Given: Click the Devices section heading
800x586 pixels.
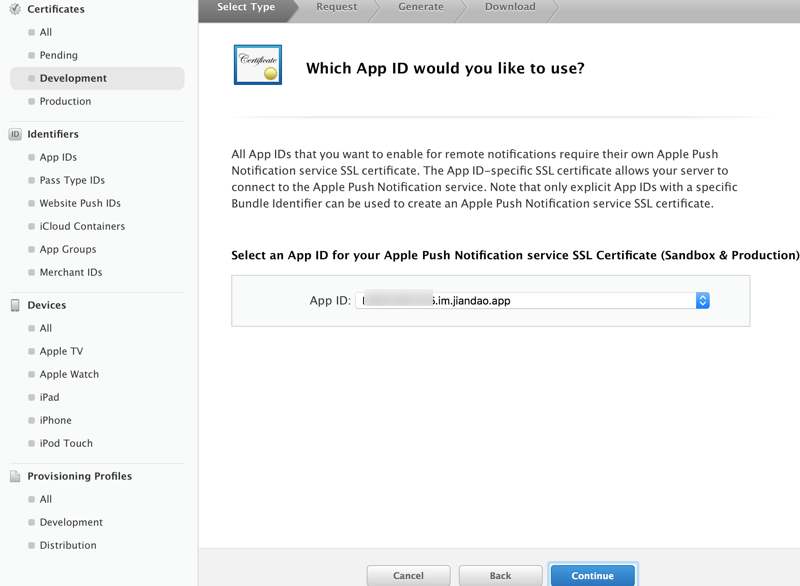Looking at the screenshot, I should (47, 305).
